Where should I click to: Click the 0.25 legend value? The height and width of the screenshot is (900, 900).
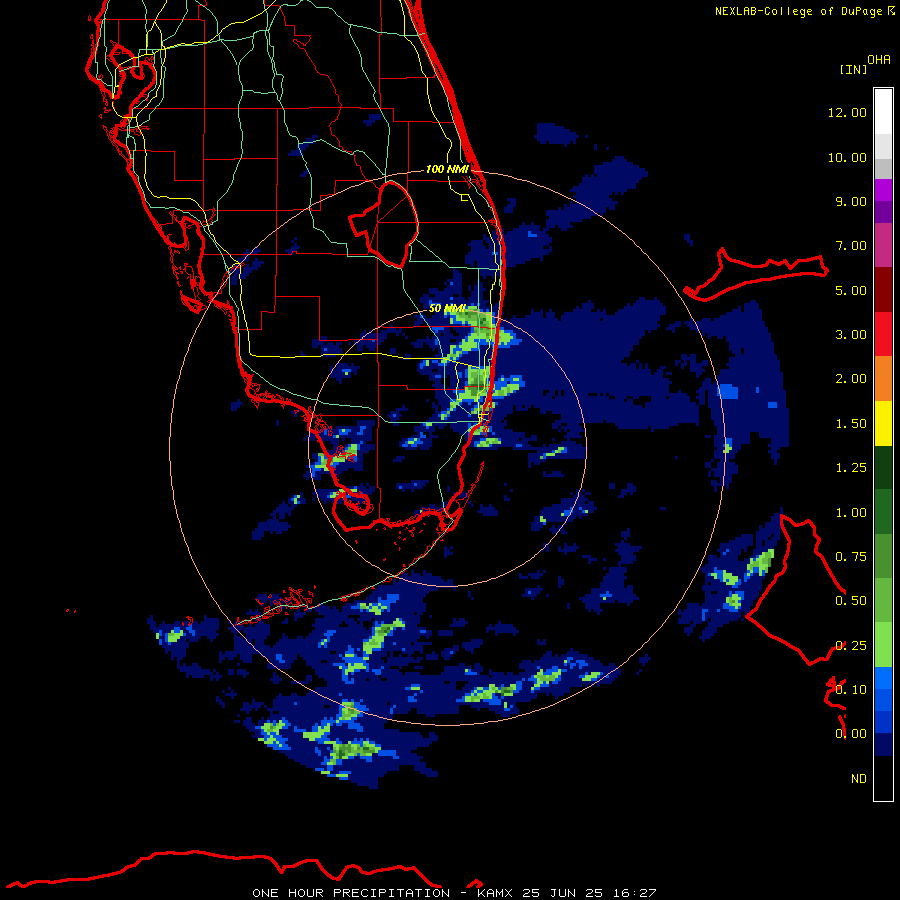tap(851, 646)
